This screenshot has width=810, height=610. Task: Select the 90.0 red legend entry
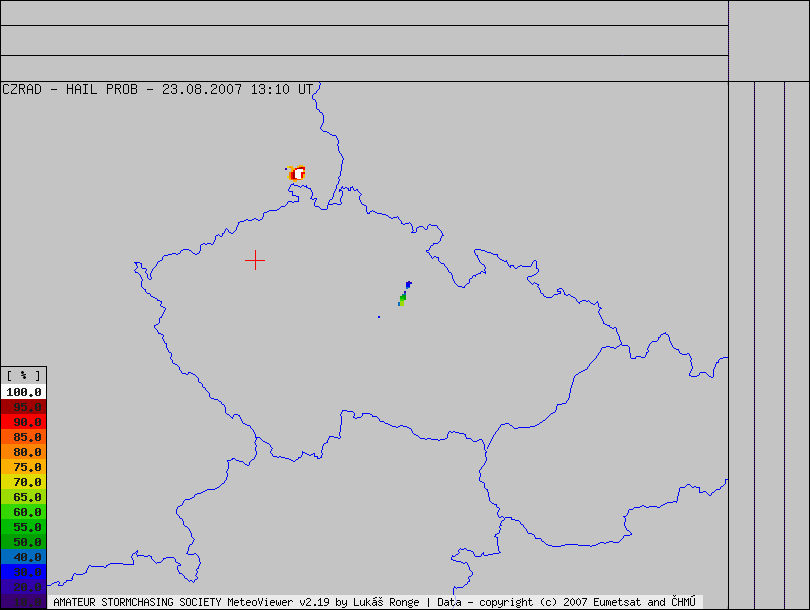point(23,422)
